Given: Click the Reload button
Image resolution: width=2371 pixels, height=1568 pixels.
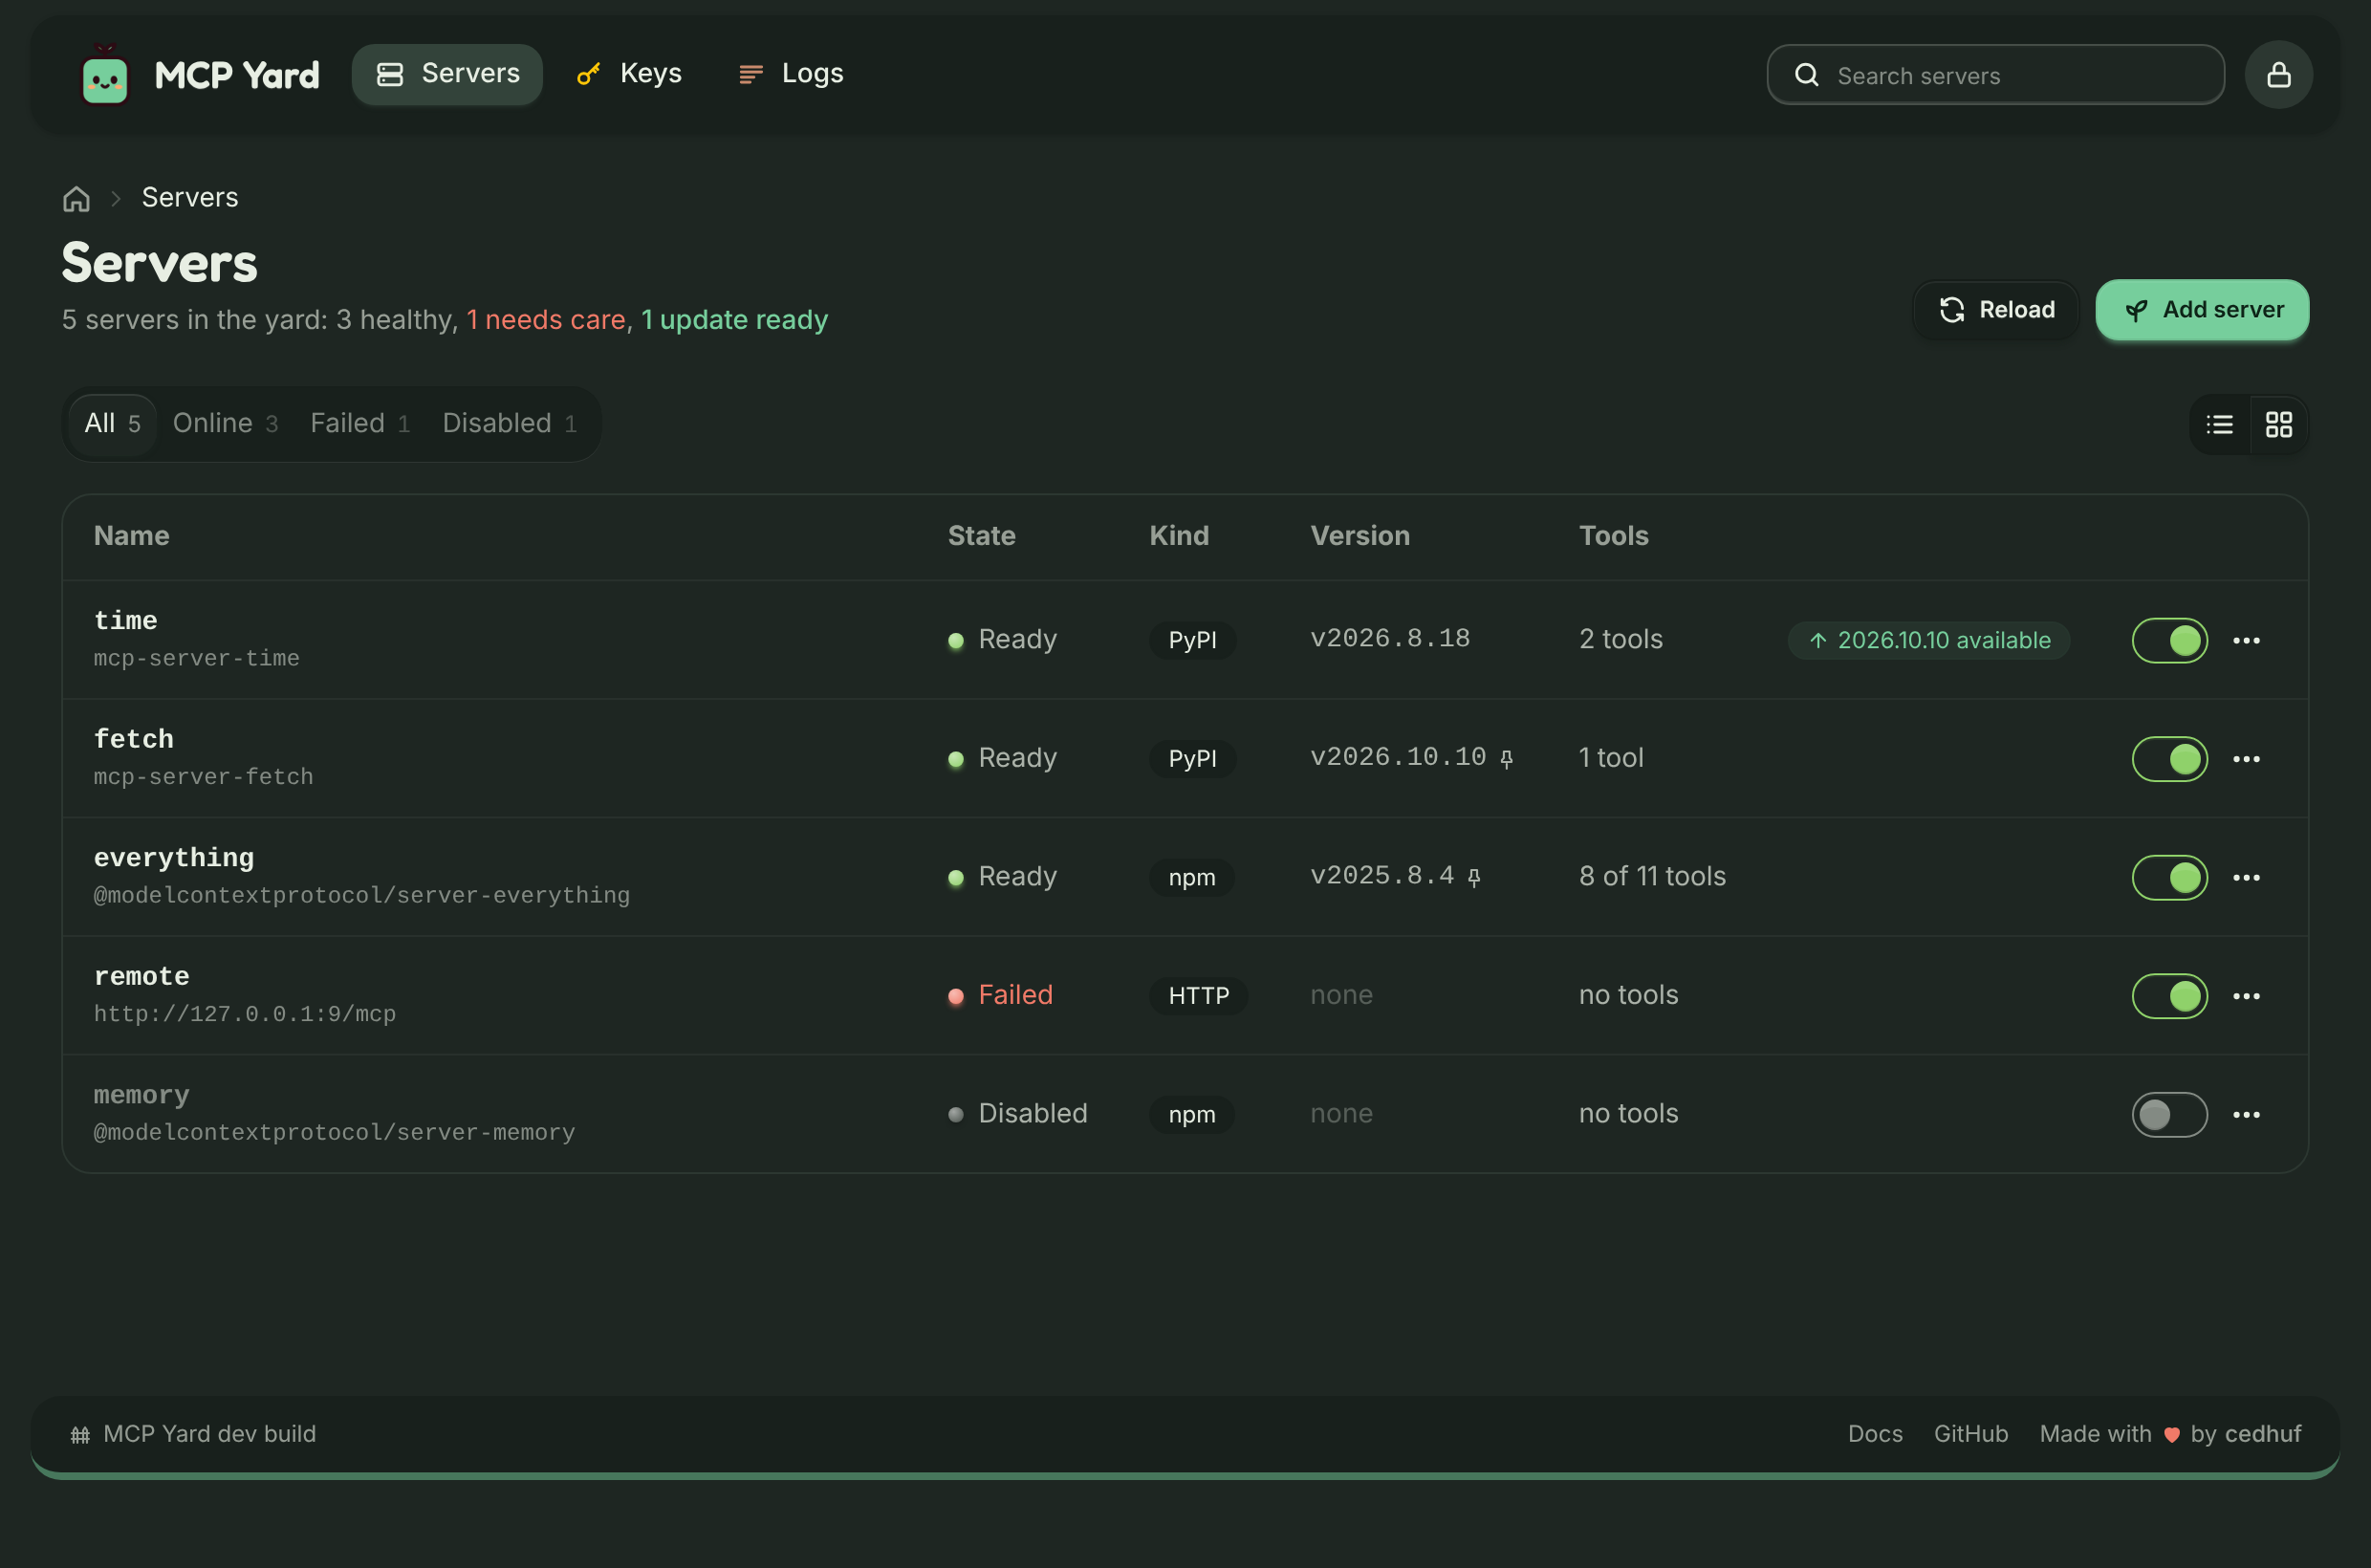Looking at the screenshot, I should (1996, 310).
